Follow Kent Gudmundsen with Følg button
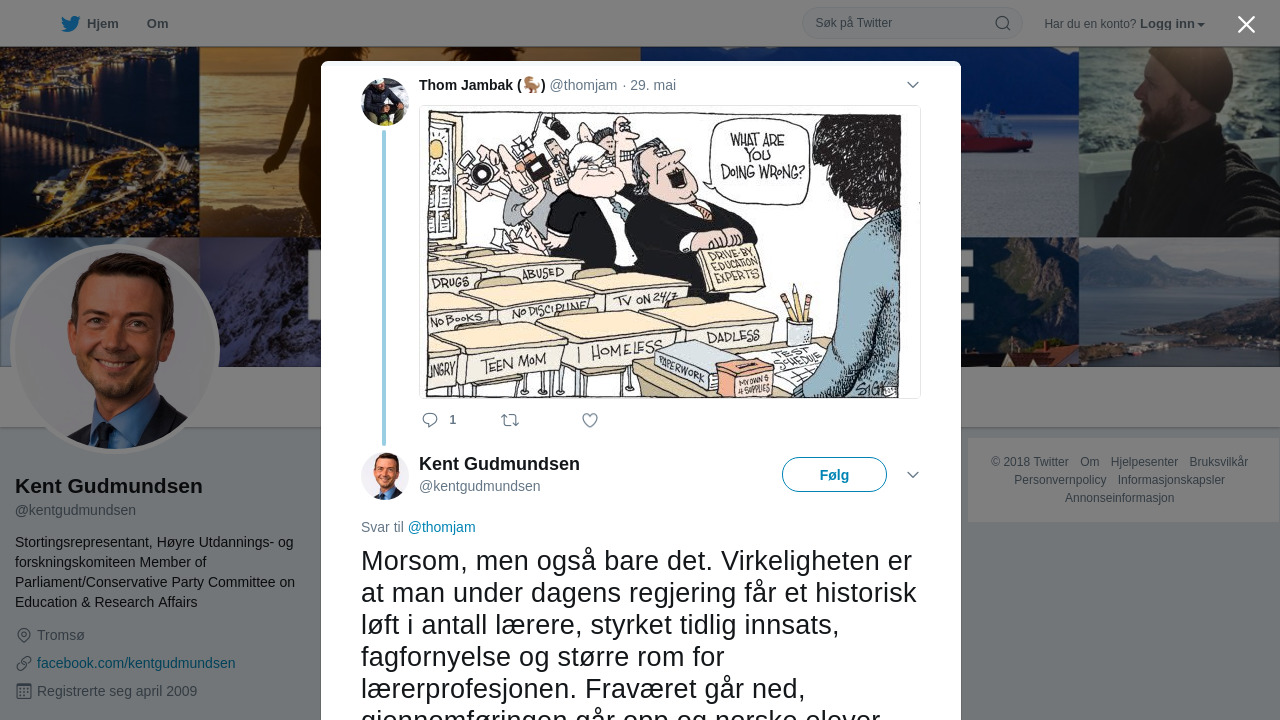The image size is (1280, 720). [834, 475]
